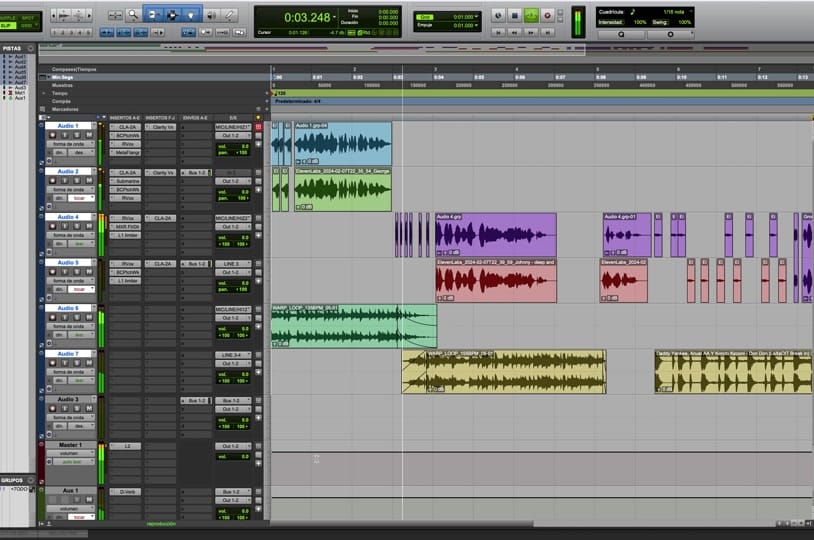Open the PISTAS track list menu
Image resolution: width=814 pixels, height=540 pixels.
(30, 48)
